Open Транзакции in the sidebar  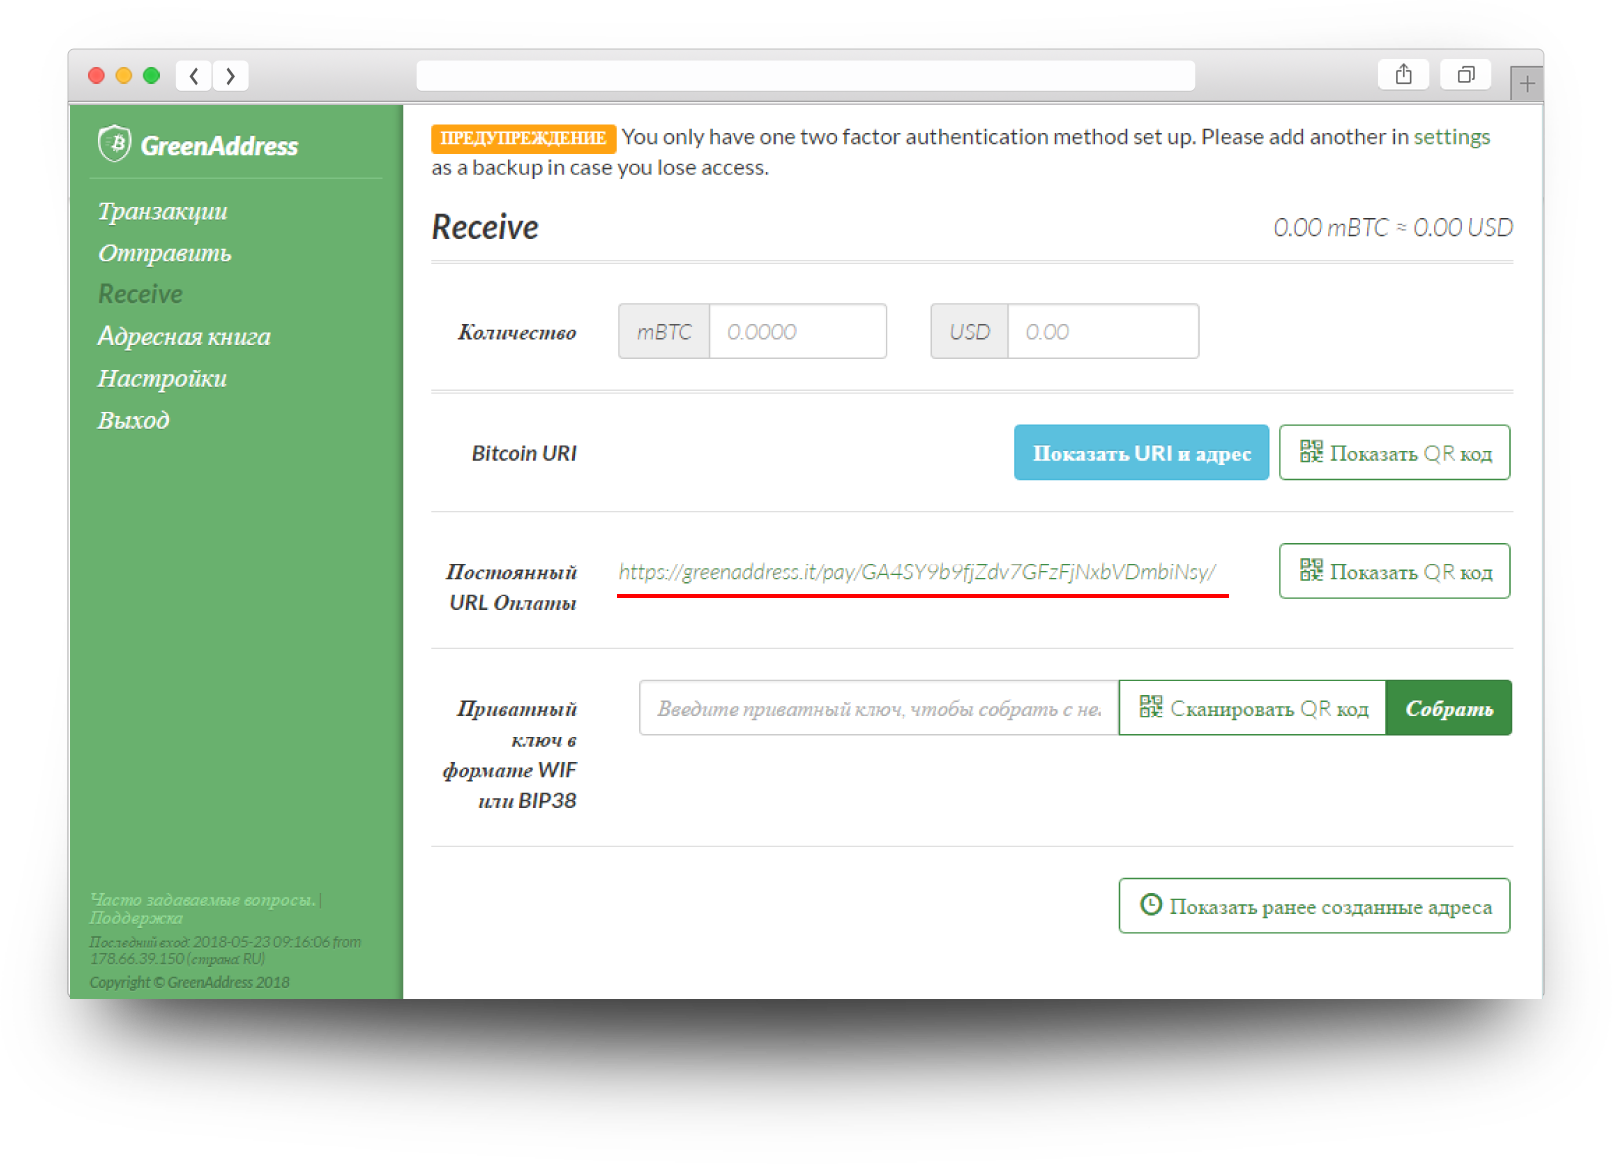[162, 211]
